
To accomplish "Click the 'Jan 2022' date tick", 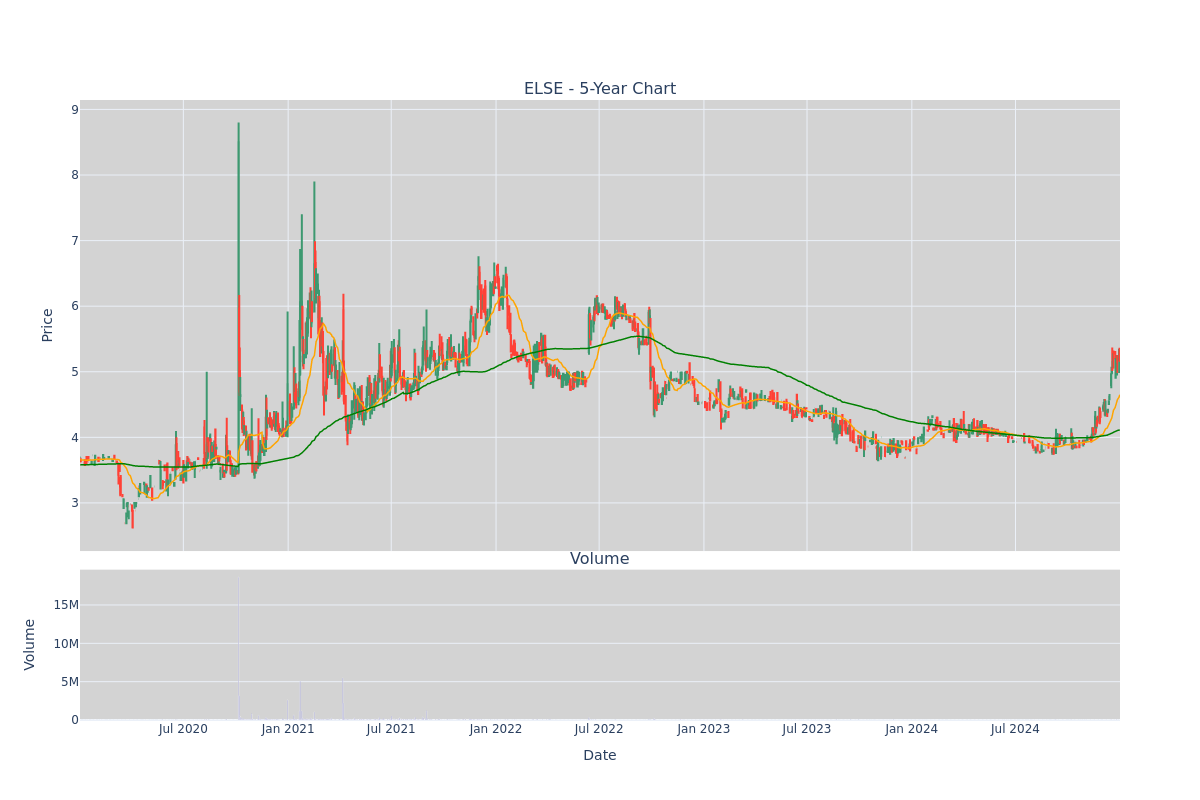I will point(496,729).
